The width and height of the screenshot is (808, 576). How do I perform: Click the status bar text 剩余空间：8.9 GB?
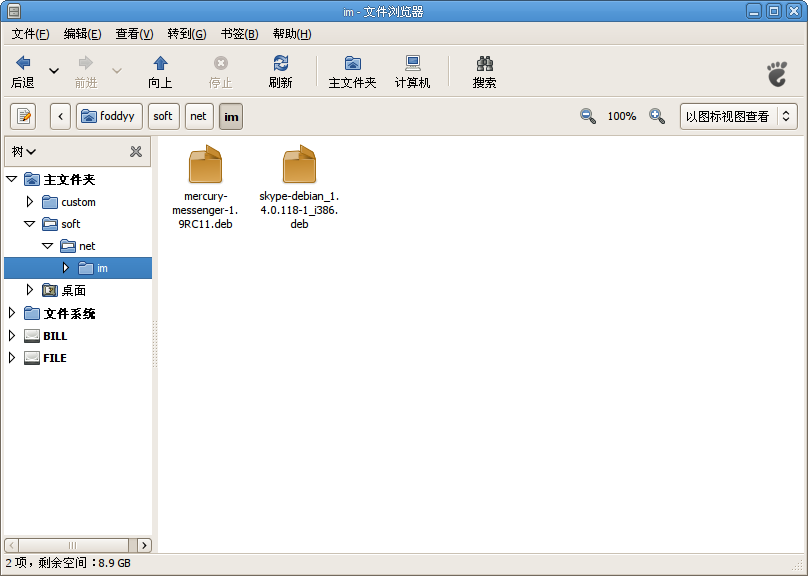pos(87,563)
